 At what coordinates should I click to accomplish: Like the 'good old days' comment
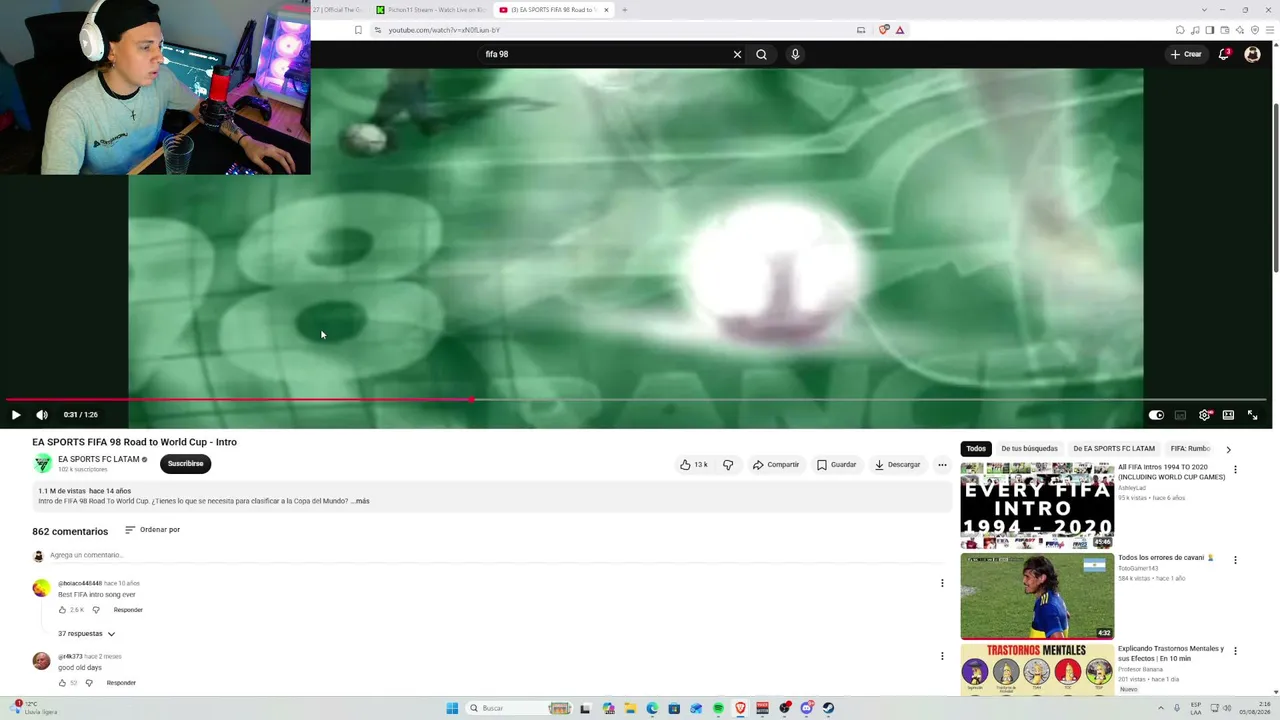(x=62, y=683)
